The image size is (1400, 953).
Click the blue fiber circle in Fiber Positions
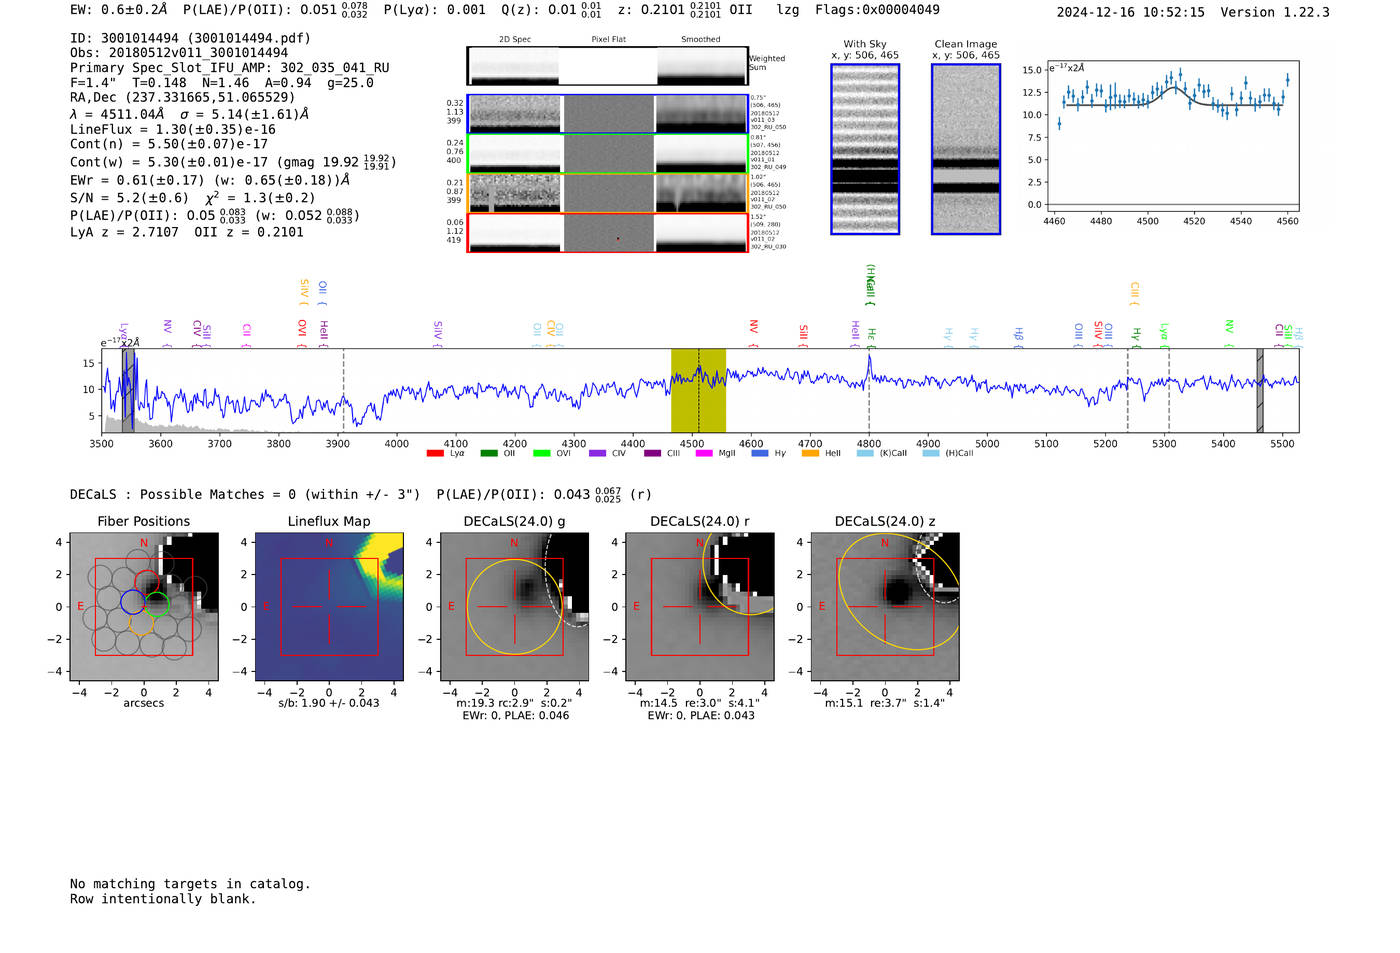tap(132, 601)
